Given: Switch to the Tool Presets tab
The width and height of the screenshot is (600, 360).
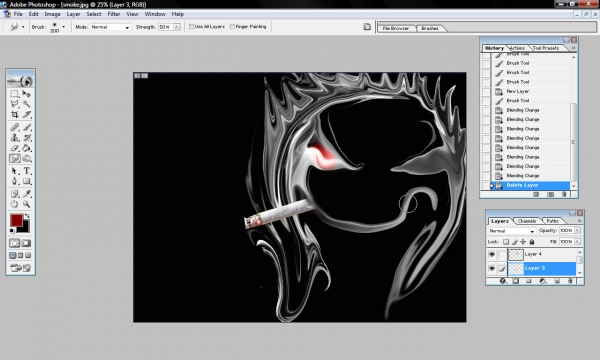Looking at the screenshot, I should (546, 48).
